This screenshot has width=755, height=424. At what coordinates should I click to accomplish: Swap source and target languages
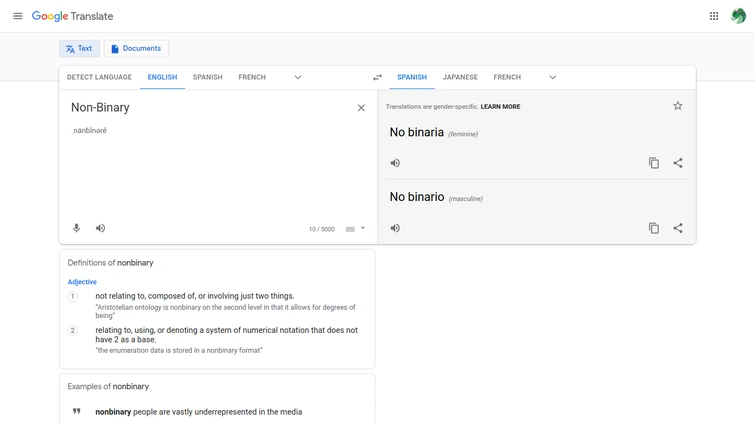coord(378,77)
